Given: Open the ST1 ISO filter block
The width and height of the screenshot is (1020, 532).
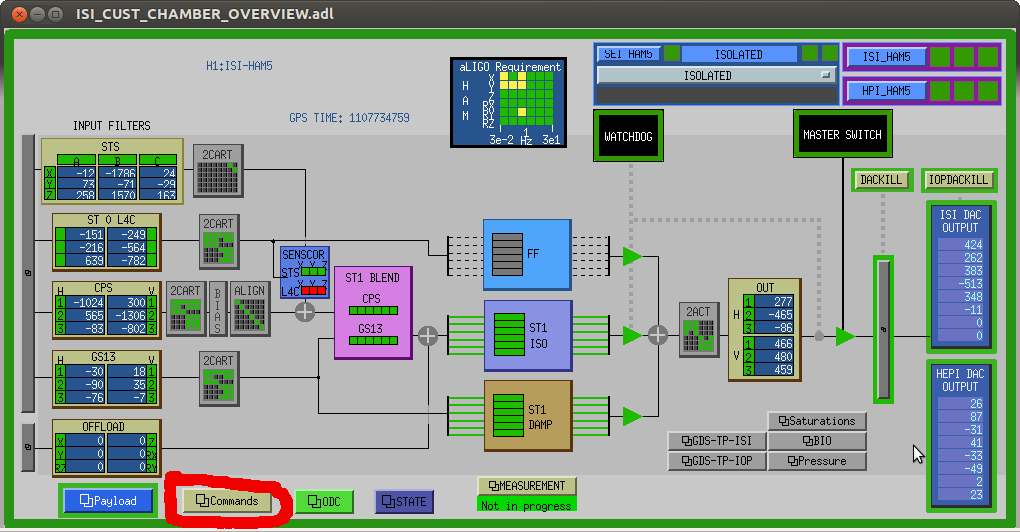Looking at the screenshot, I should (x=528, y=336).
